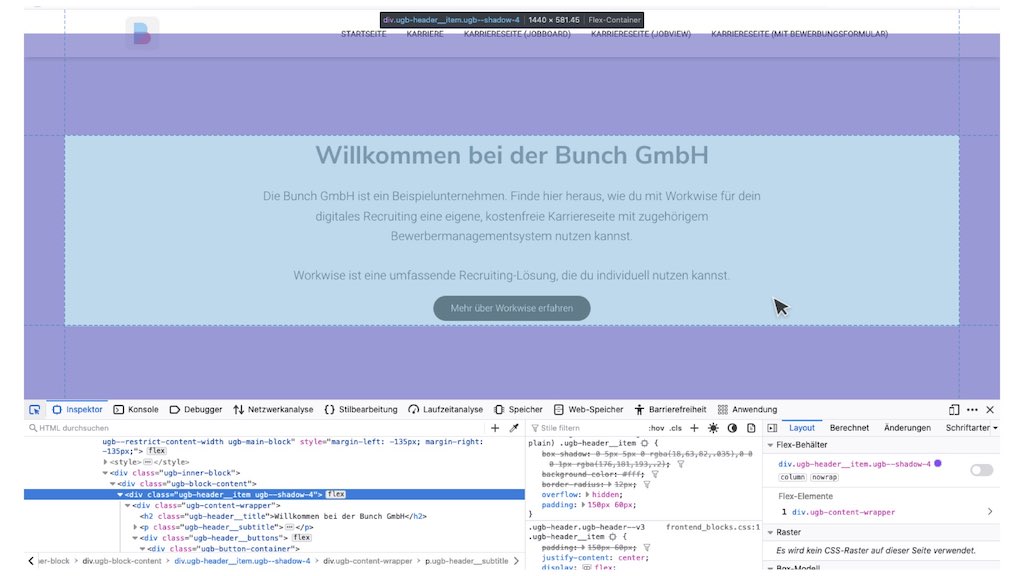Open the devtools three-dots options menu
The height and width of the screenshot is (576, 1024).
pos(972,409)
